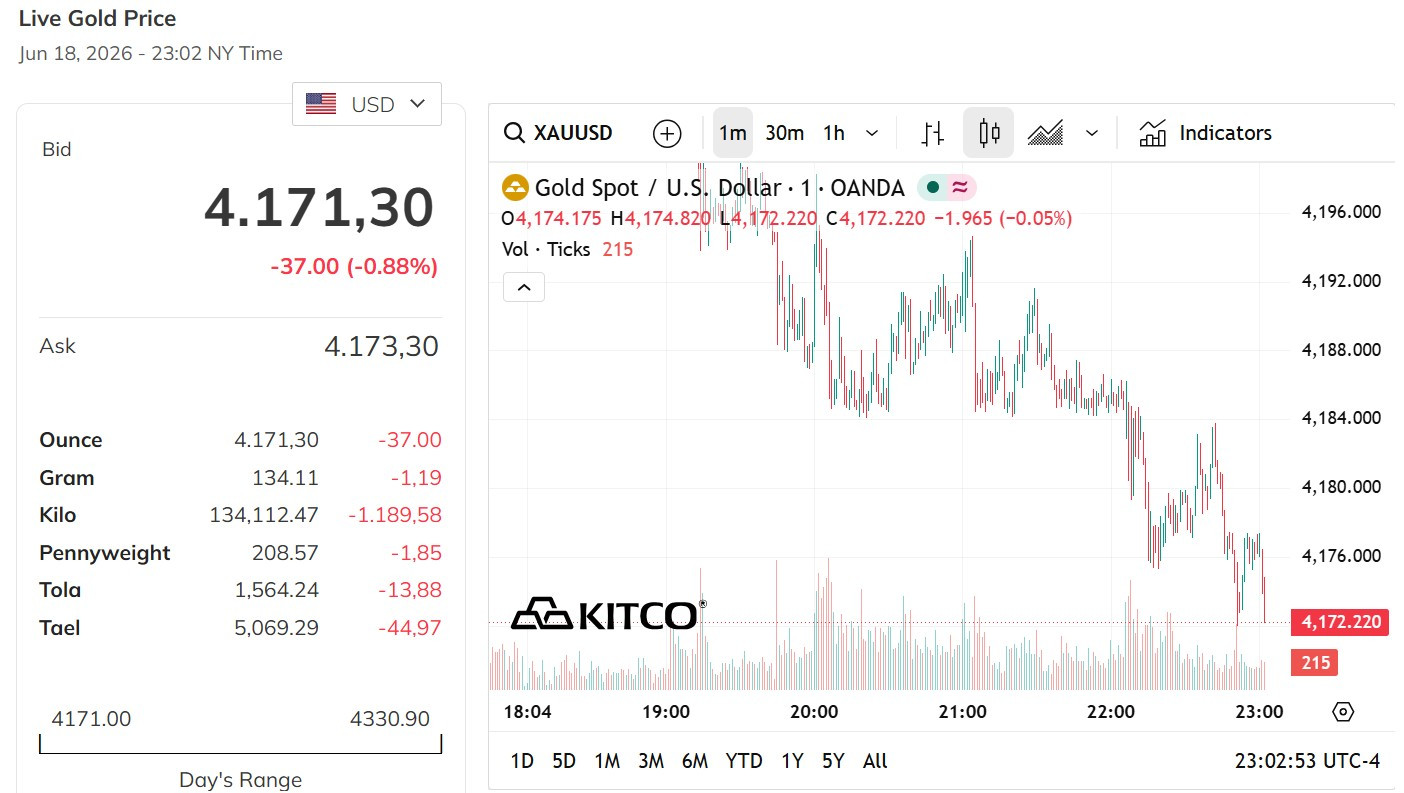1404x793 pixels.
Task: Select the bars chart style icon
Action: coord(933,133)
